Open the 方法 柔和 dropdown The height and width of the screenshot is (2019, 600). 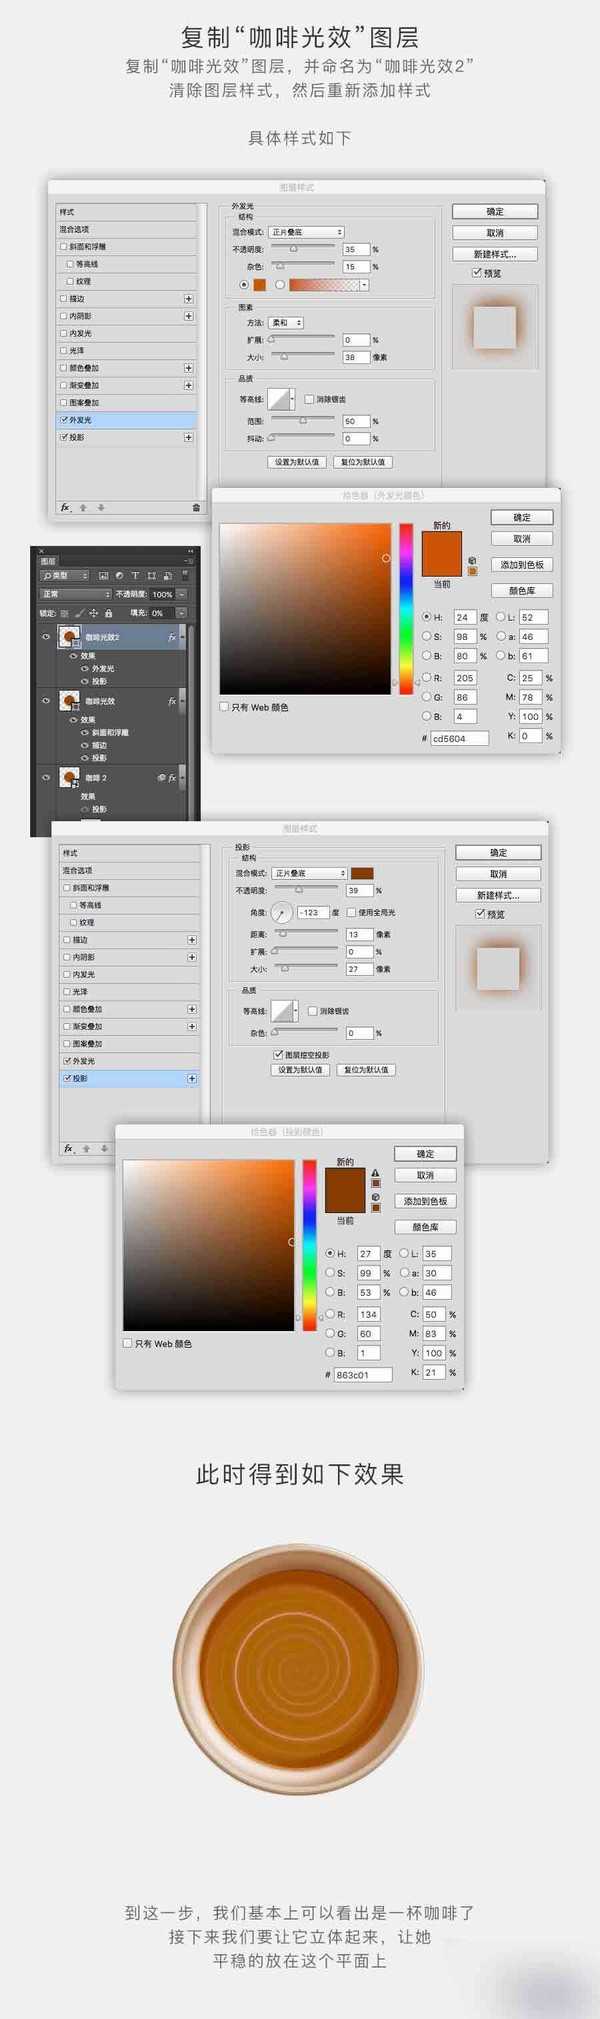coord(286,323)
